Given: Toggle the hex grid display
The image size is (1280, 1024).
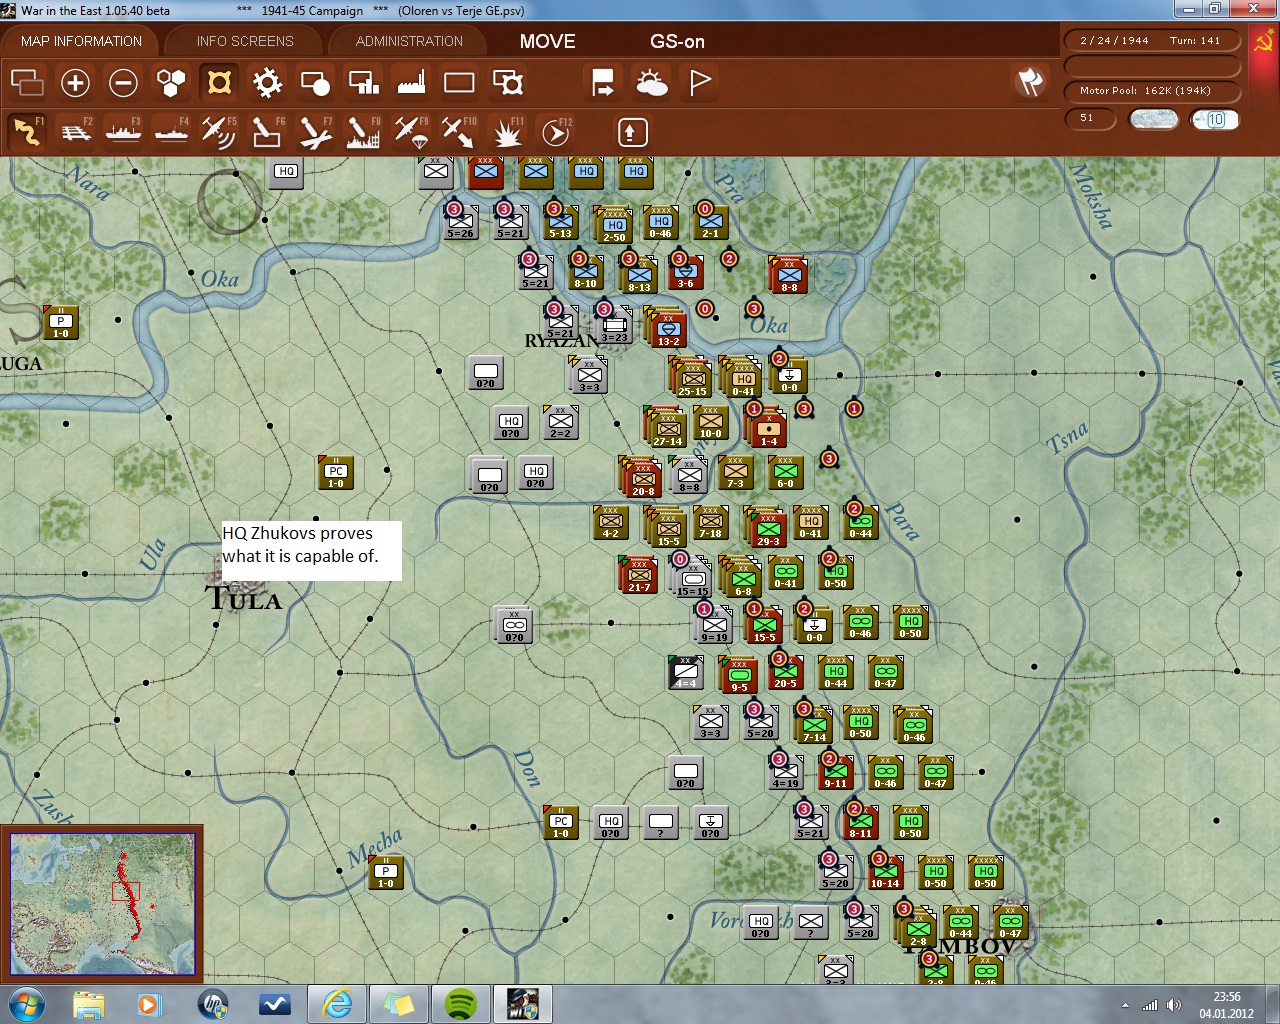Looking at the screenshot, I should click(x=171, y=82).
